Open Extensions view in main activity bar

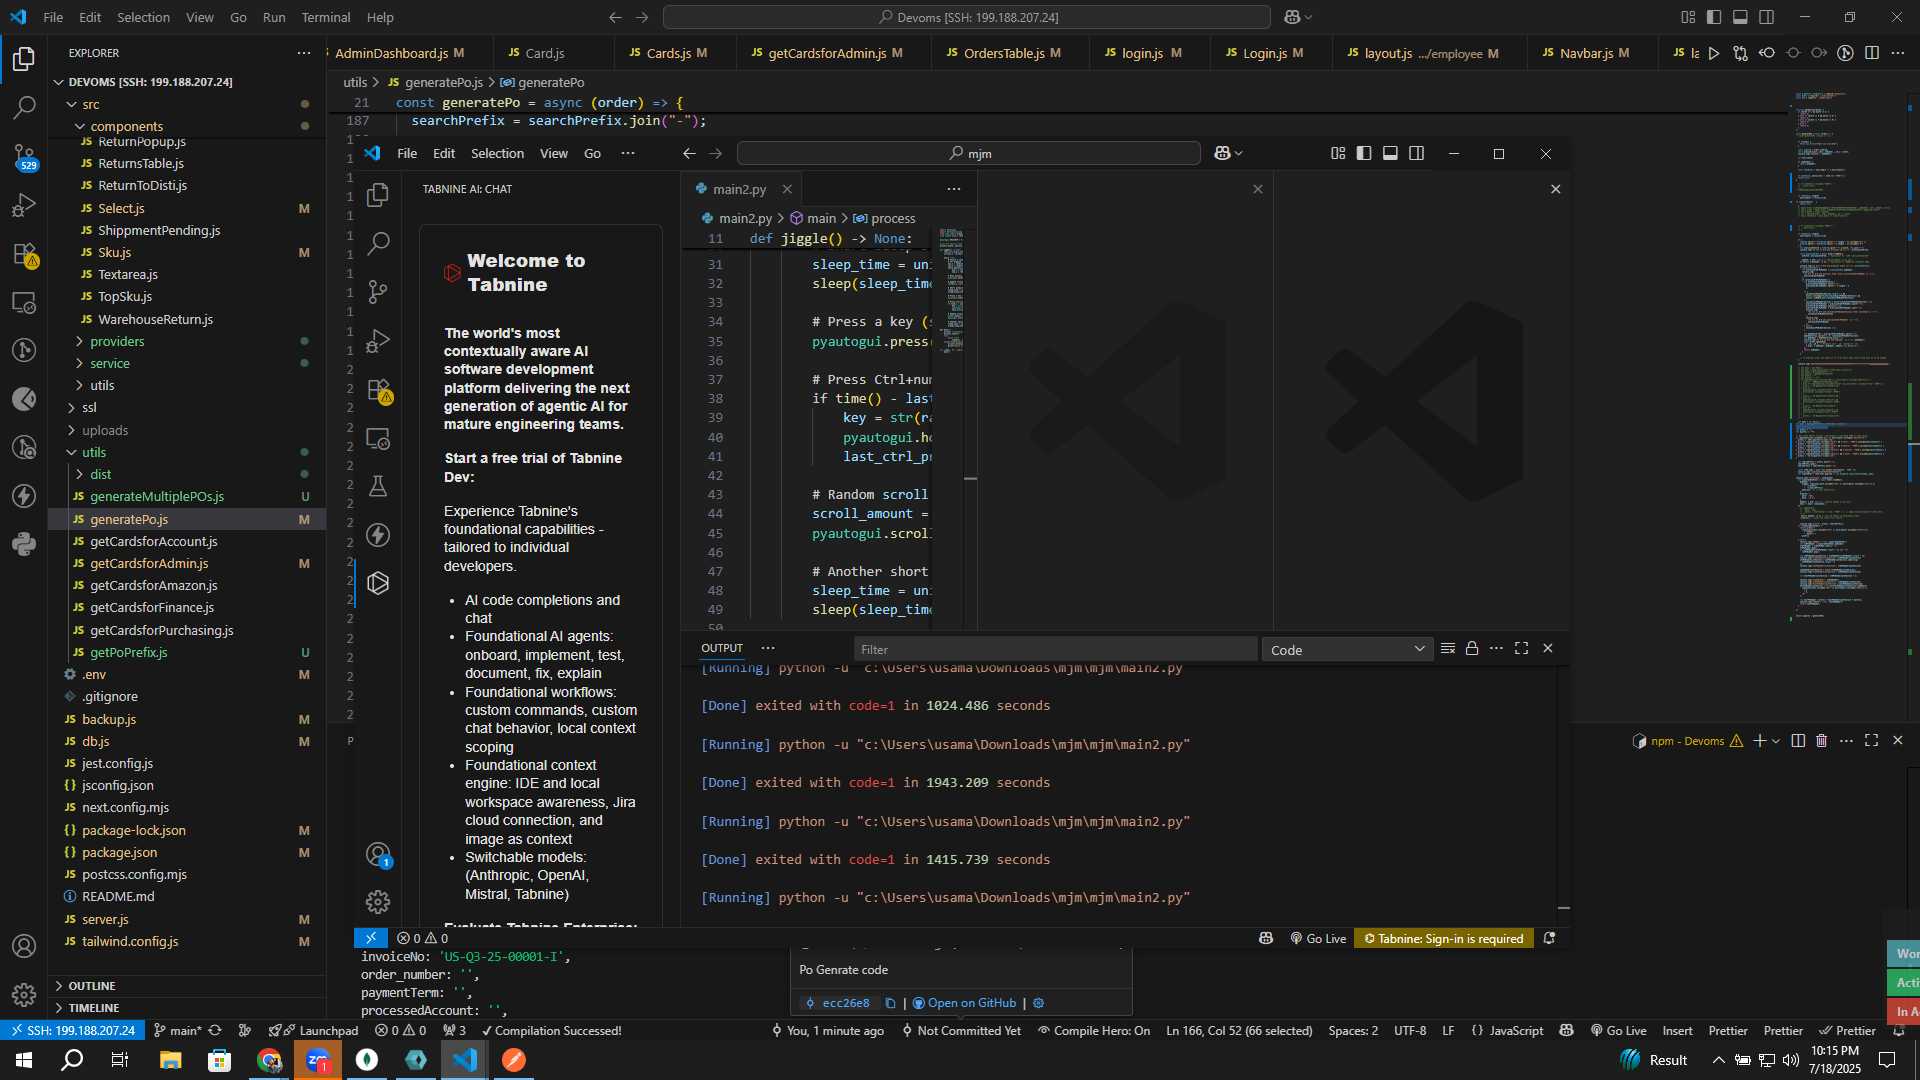(24, 254)
